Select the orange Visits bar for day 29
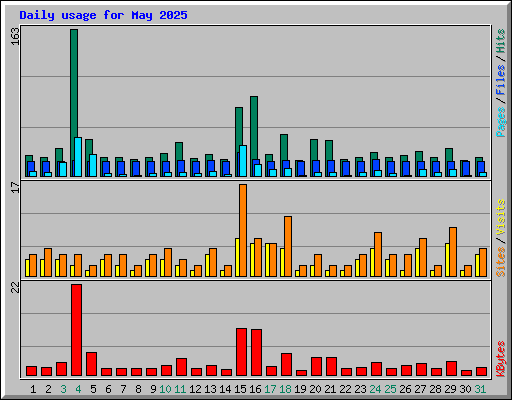The height and width of the screenshot is (400, 512). (453, 252)
